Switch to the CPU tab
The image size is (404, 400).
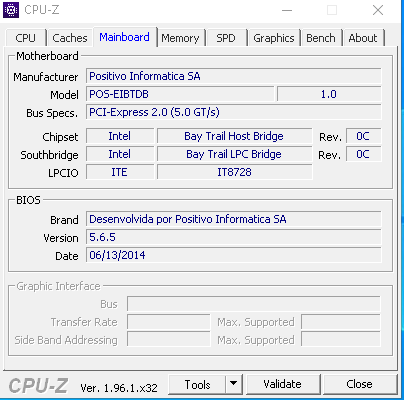25,38
